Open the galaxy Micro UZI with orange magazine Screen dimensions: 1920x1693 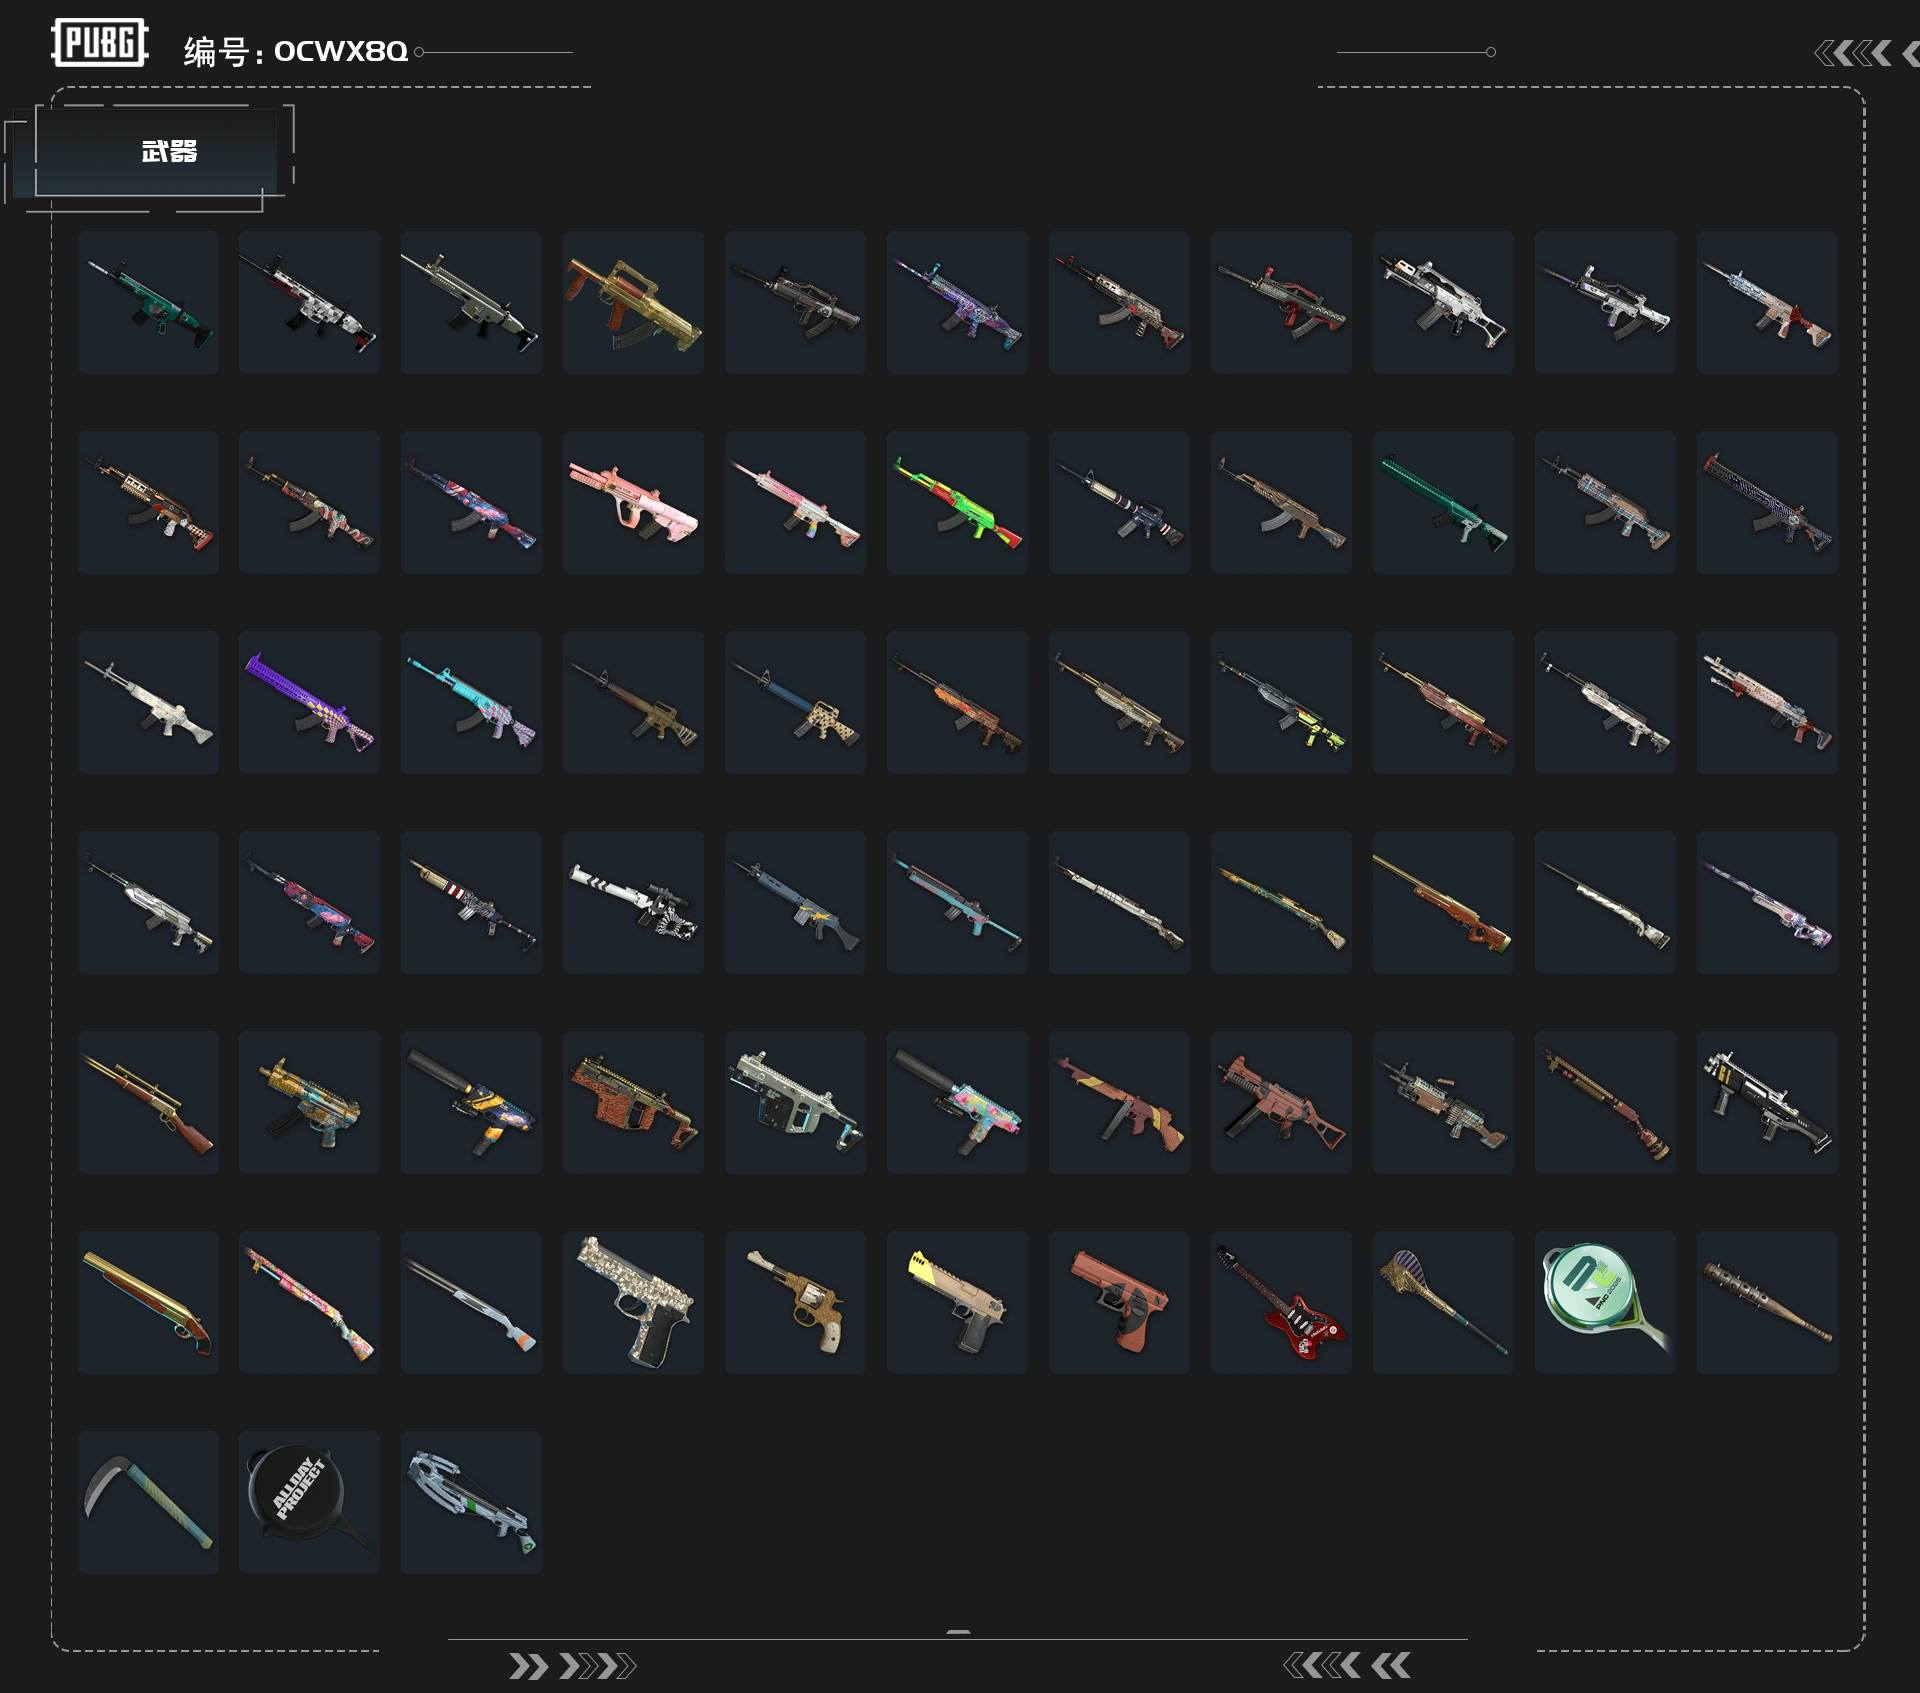(x=471, y=1102)
